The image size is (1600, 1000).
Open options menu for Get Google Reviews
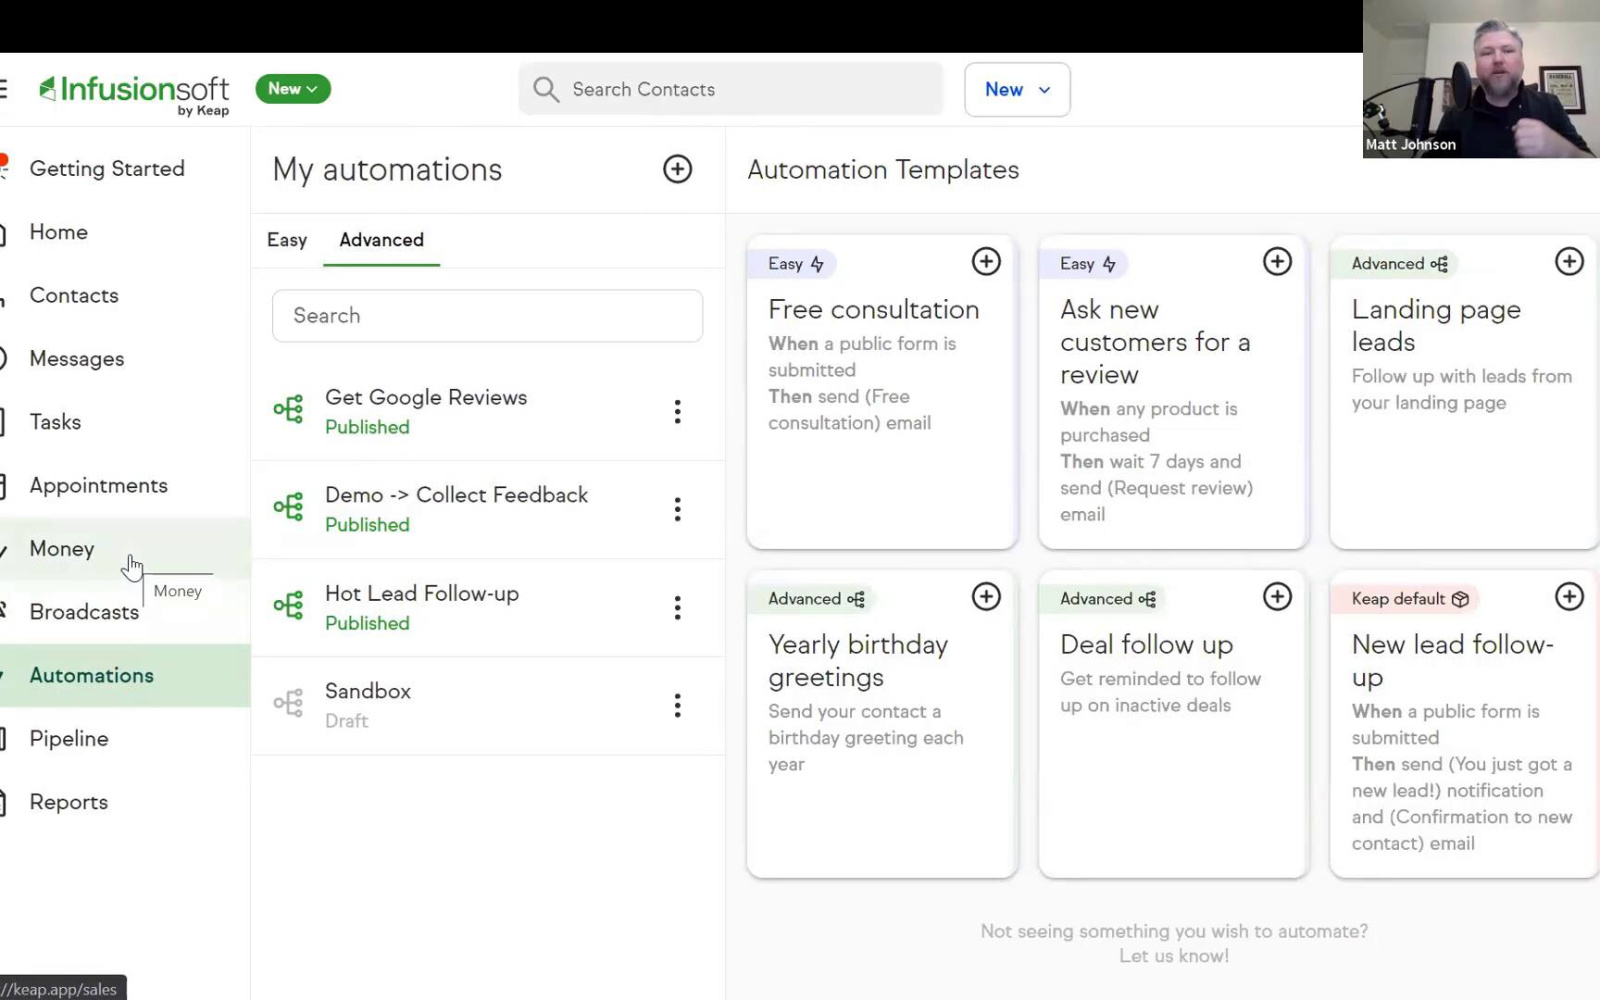click(x=677, y=412)
